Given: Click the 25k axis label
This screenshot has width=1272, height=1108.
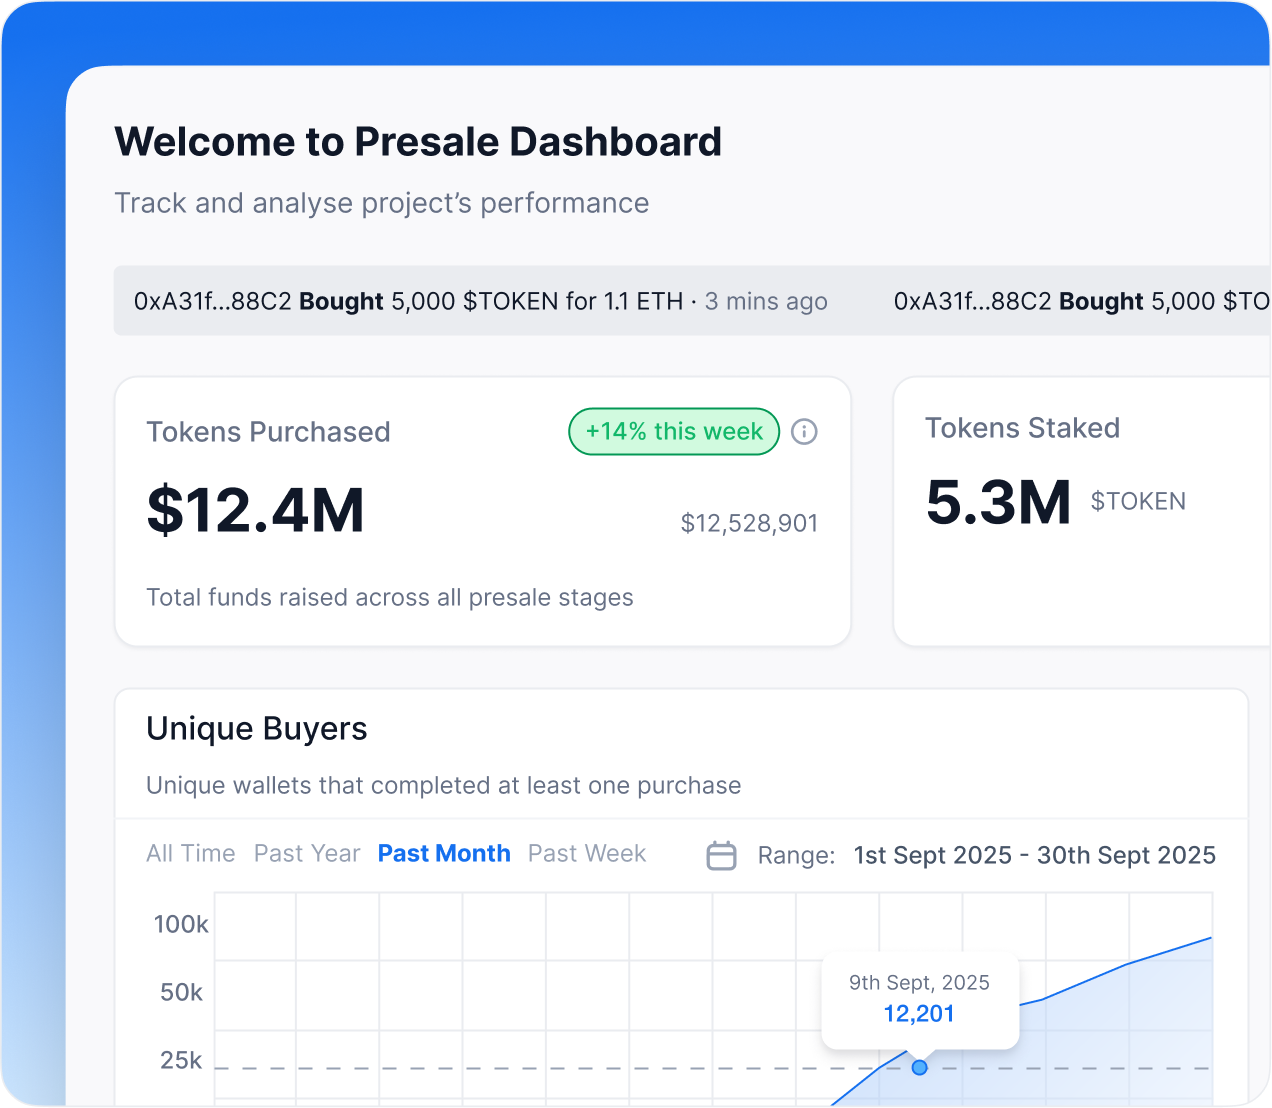Looking at the screenshot, I should click(x=181, y=1060).
